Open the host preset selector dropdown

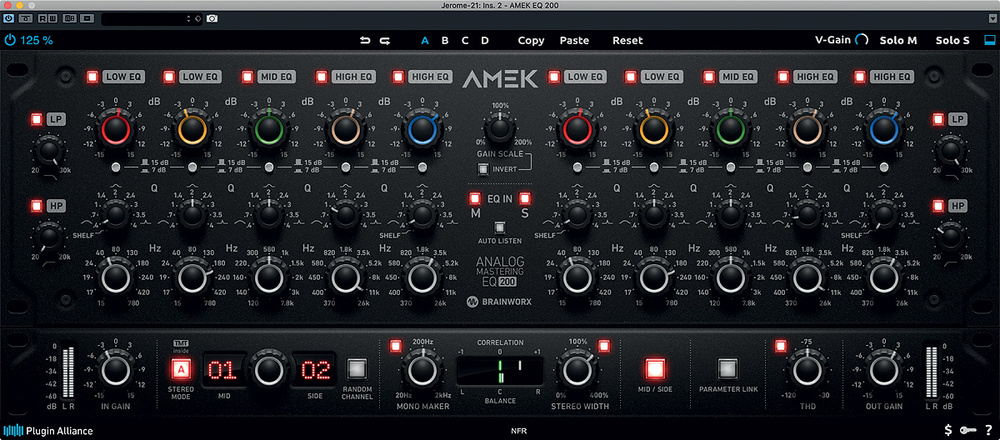click(151, 18)
